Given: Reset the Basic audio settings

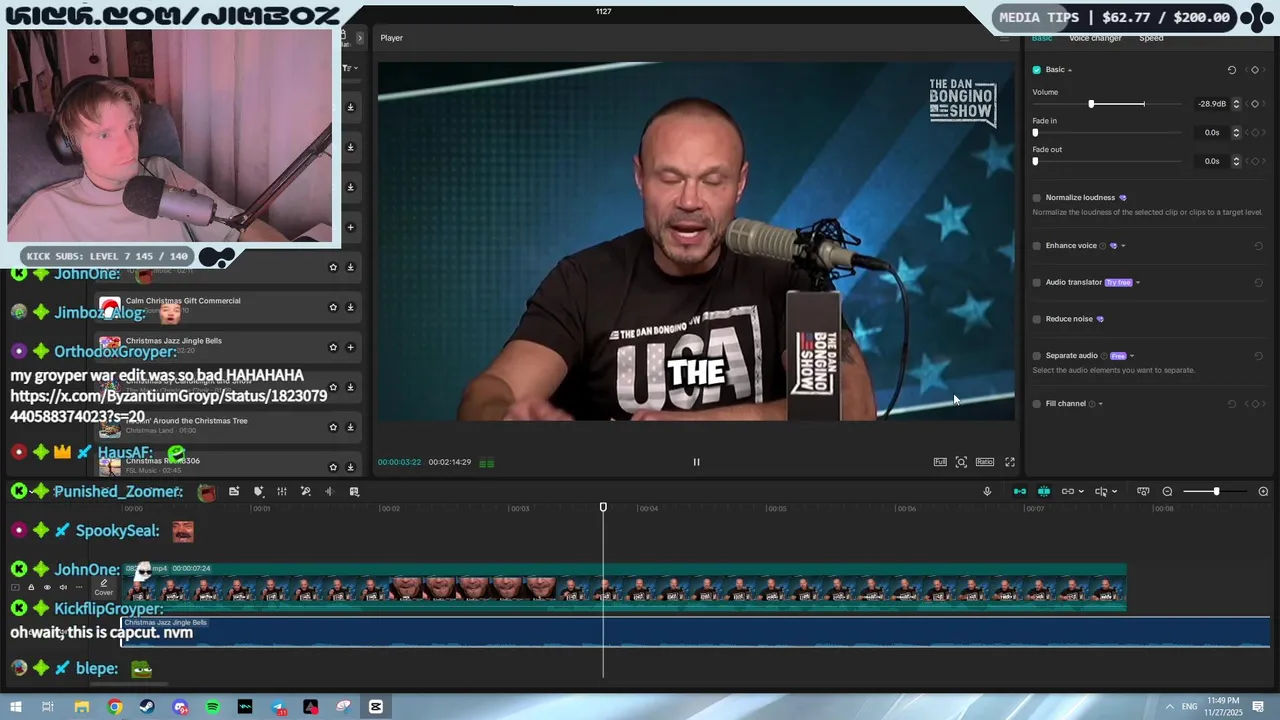Looking at the screenshot, I should (1232, 70).
